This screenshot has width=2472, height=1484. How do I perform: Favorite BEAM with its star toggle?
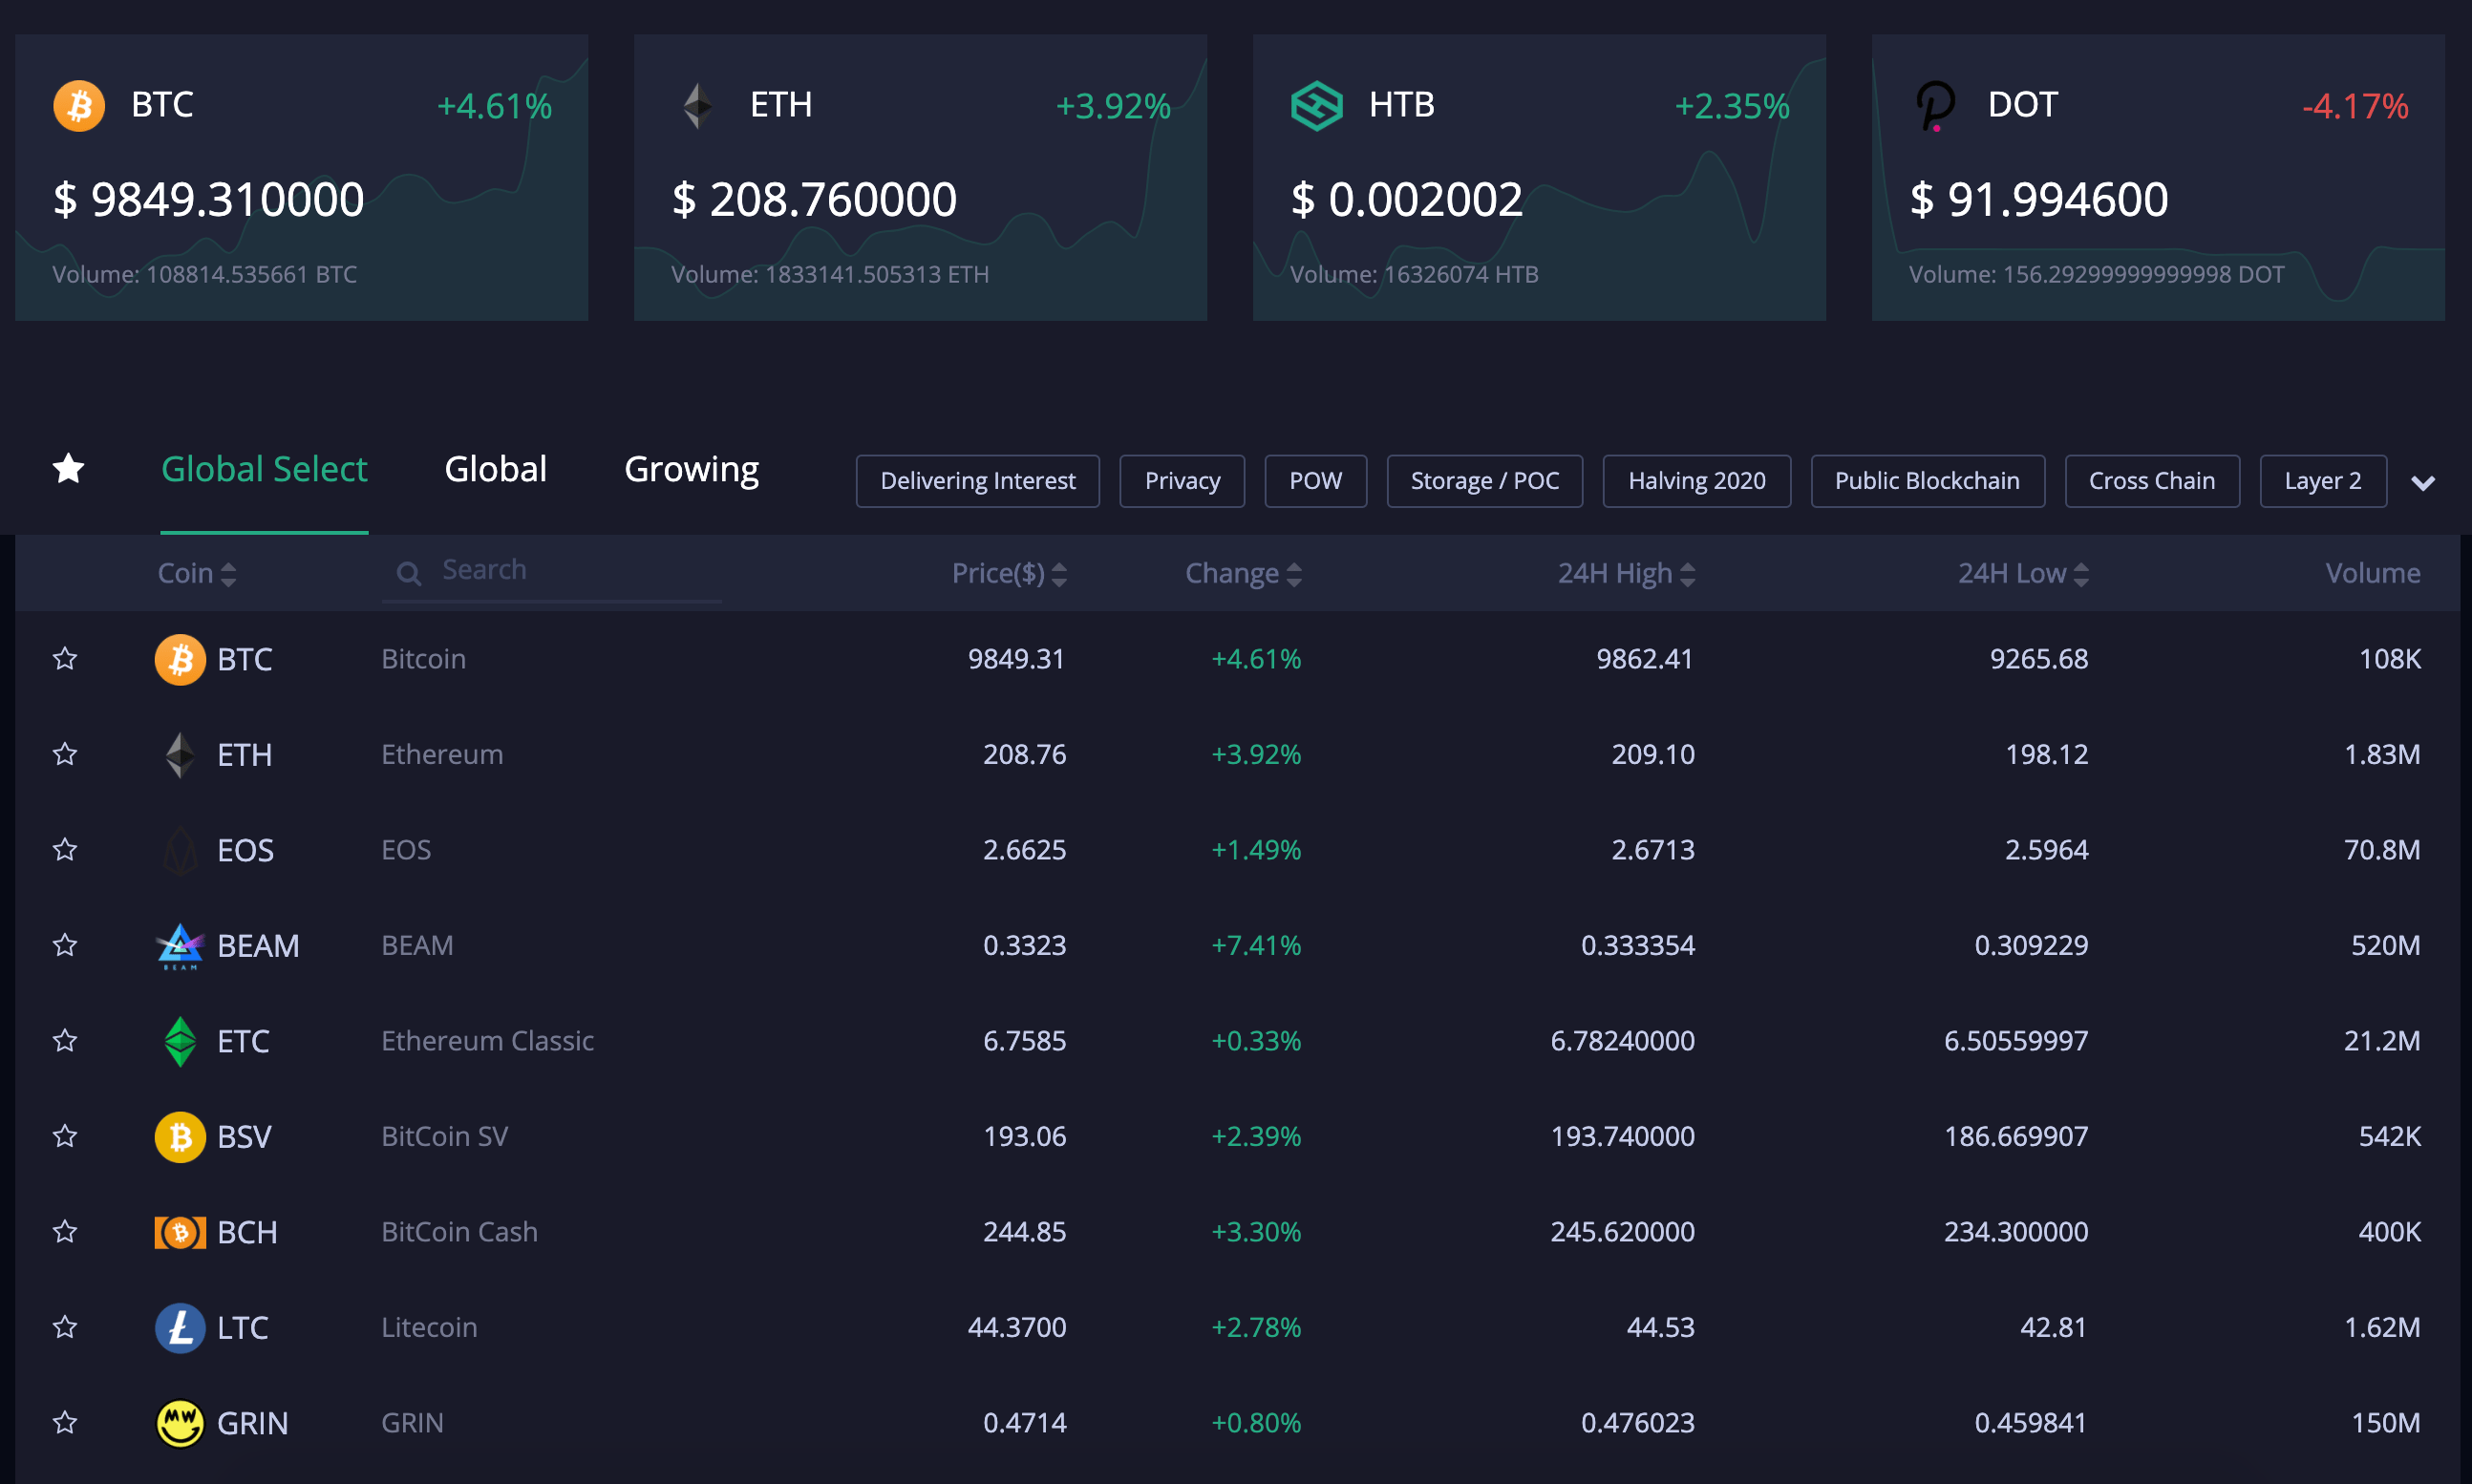pyautogui.click(x=65, y=944)
